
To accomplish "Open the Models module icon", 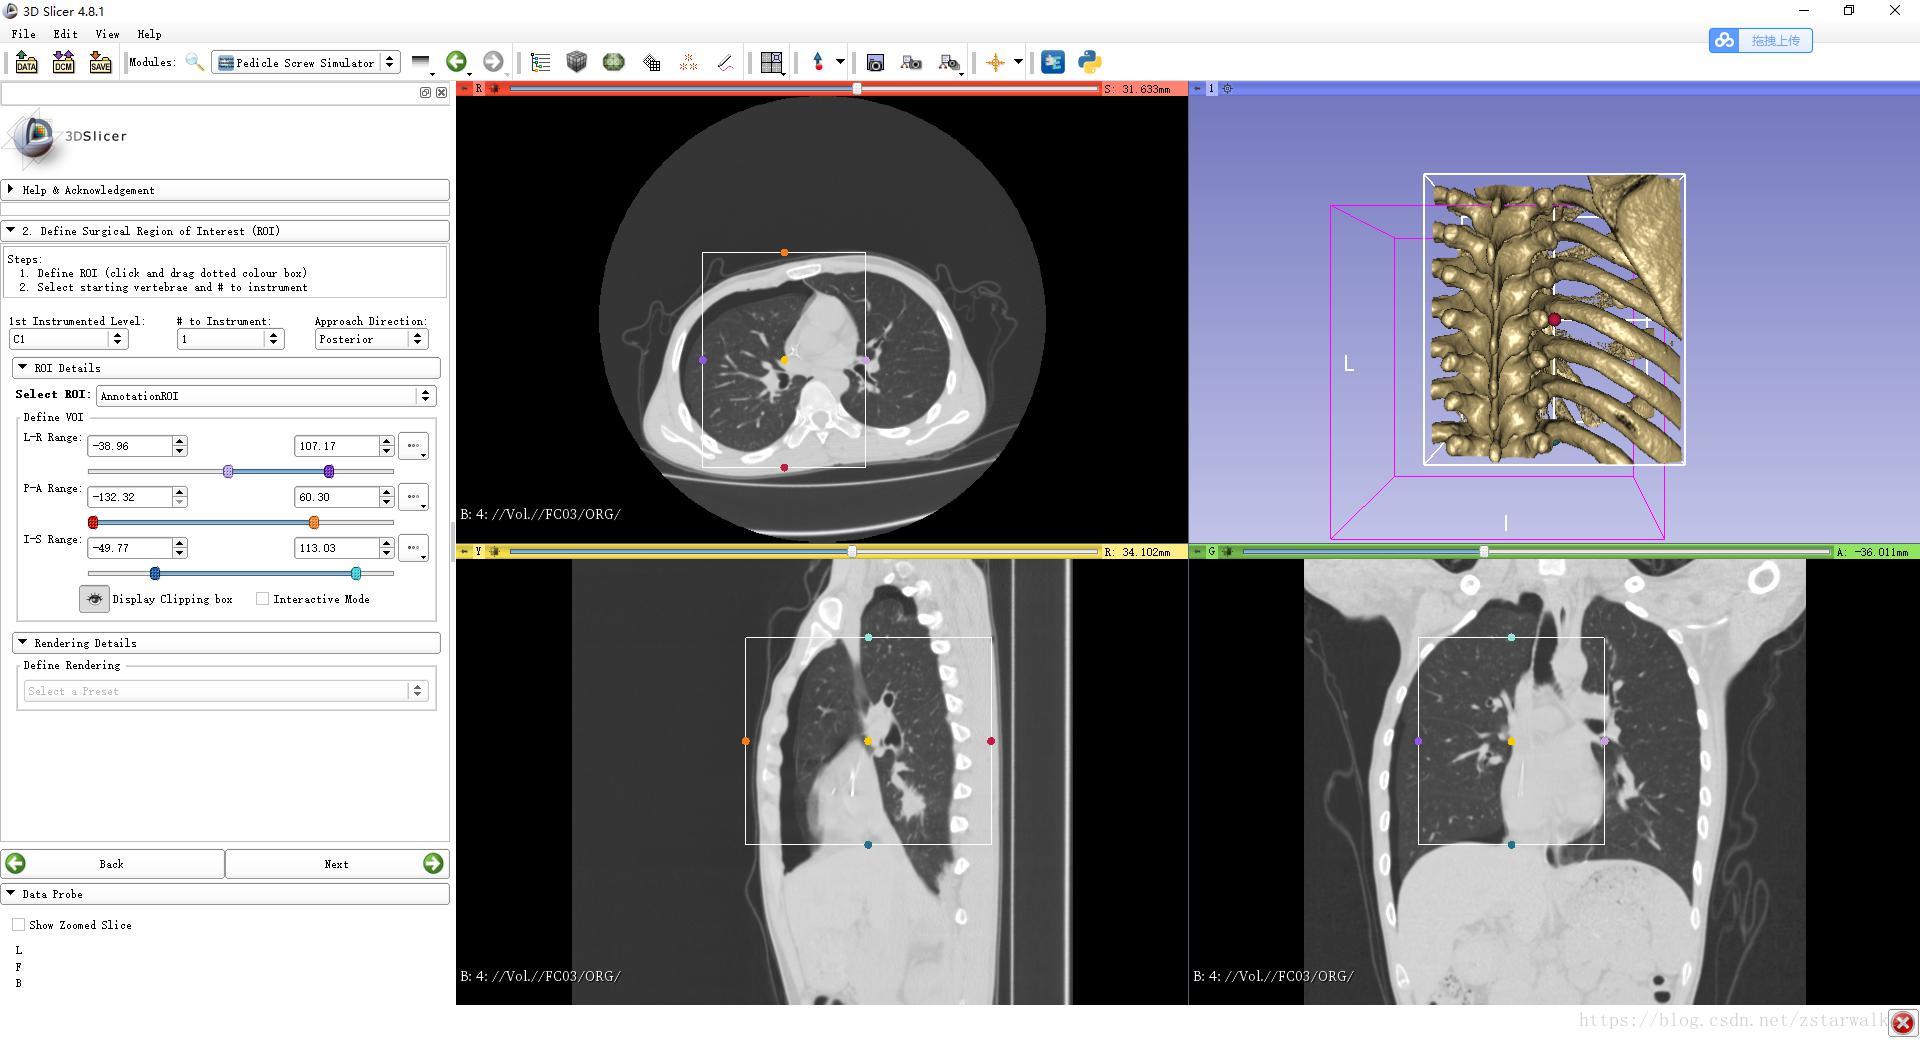I will click(613, 62).
